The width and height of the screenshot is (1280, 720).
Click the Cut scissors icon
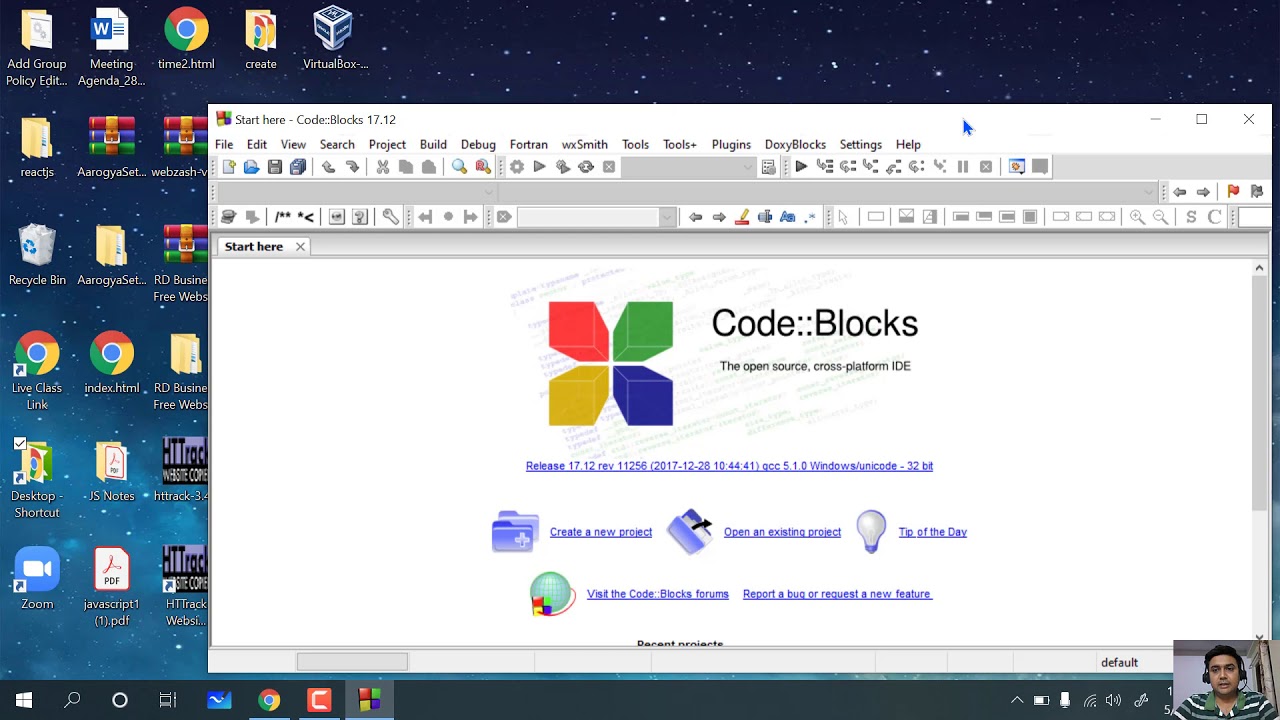tap(382, 167)
